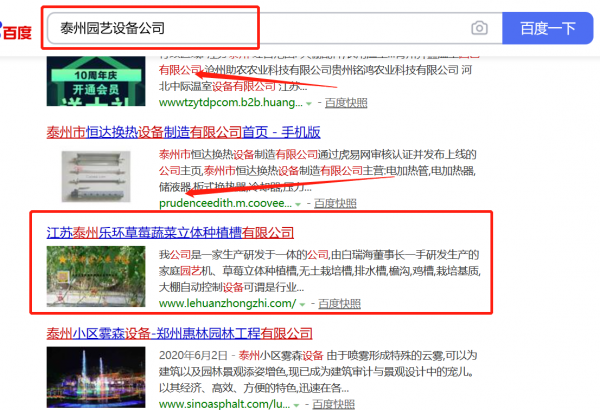Image resolution: width=600 pixels, height=410 pixels.
Task: Click the 百度一下 search button
Action: click(547, 28)
